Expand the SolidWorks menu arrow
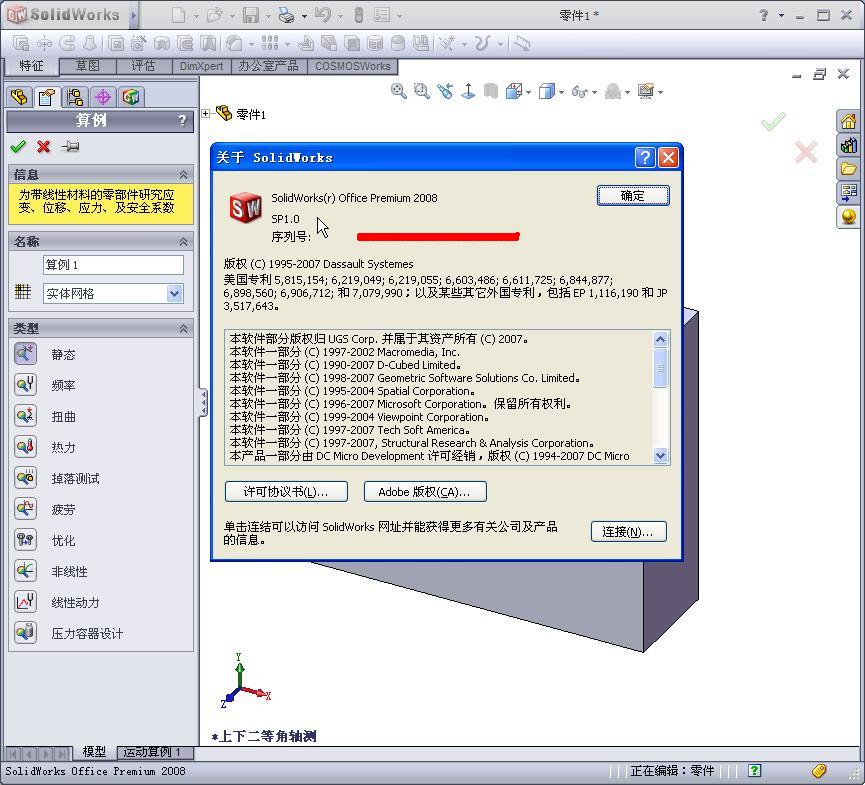The height and width of the screenshot is (785, 865). [x=134, y=15]
